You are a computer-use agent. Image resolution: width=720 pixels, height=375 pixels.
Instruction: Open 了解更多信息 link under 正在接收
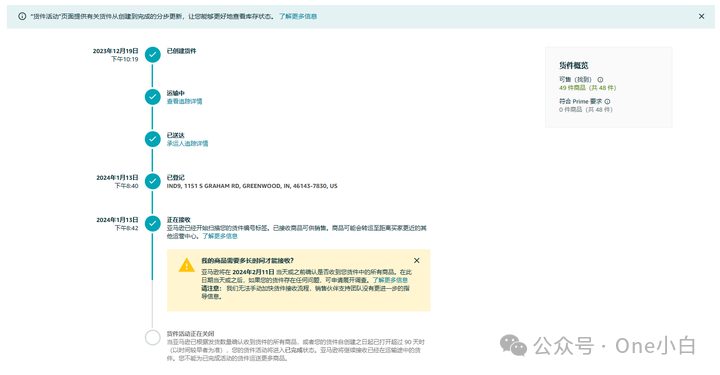tap(220, 236)
